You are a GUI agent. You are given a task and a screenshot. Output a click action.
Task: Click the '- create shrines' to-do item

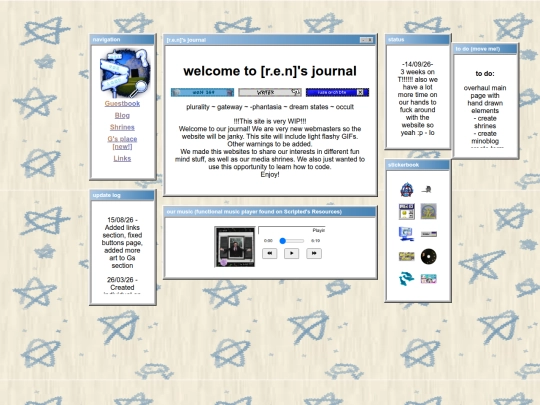[485, 122]
